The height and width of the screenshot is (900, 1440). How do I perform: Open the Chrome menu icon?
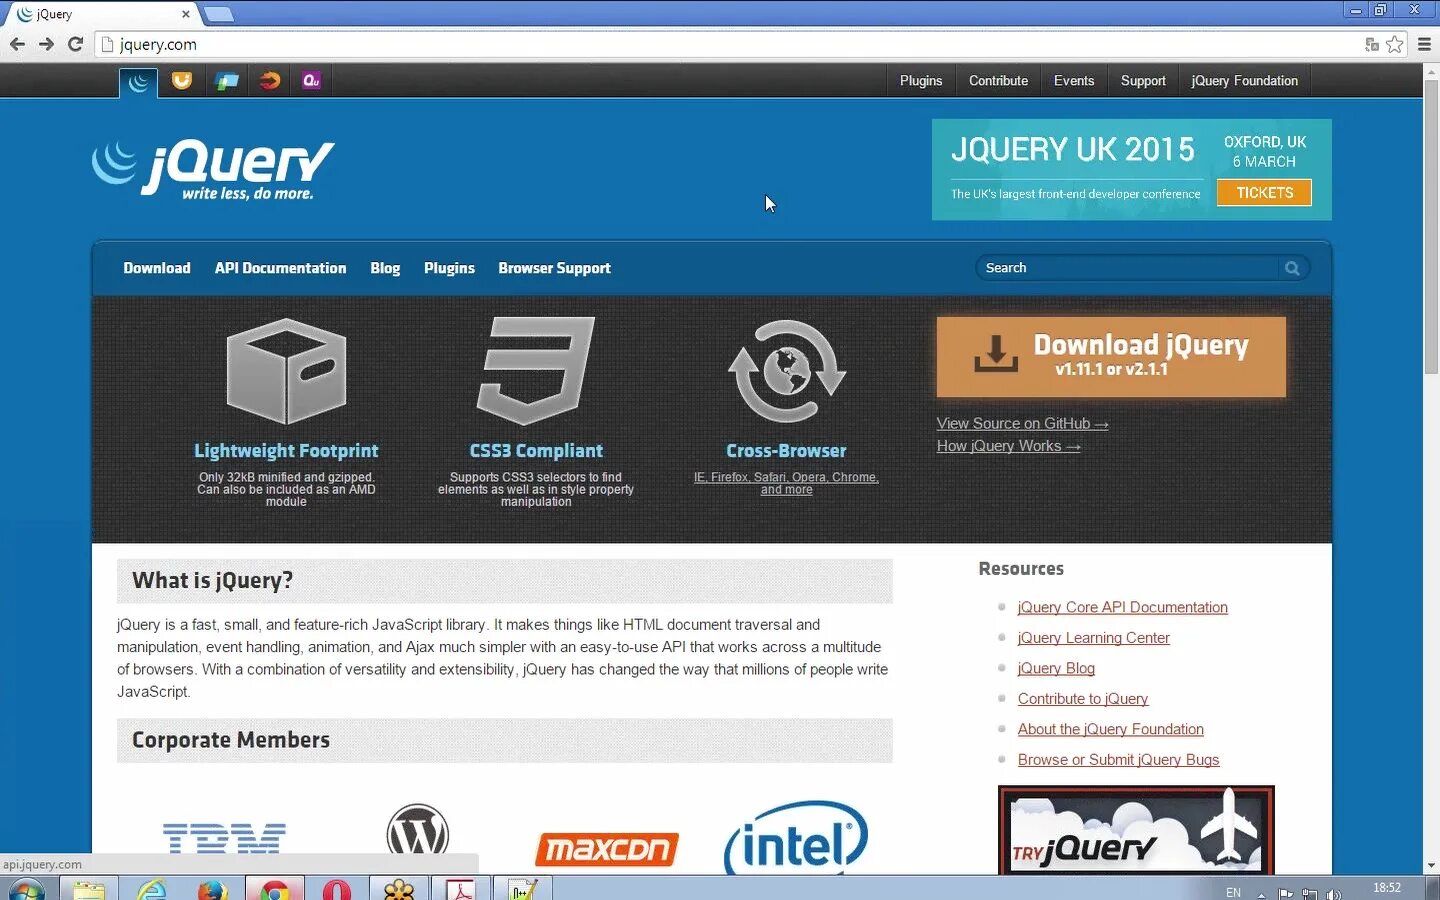[x=1424, y=44]
